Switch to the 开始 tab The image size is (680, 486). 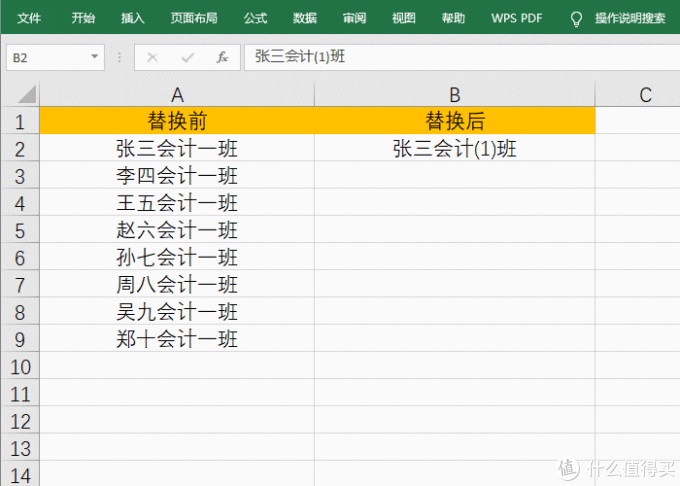point(83,18)
